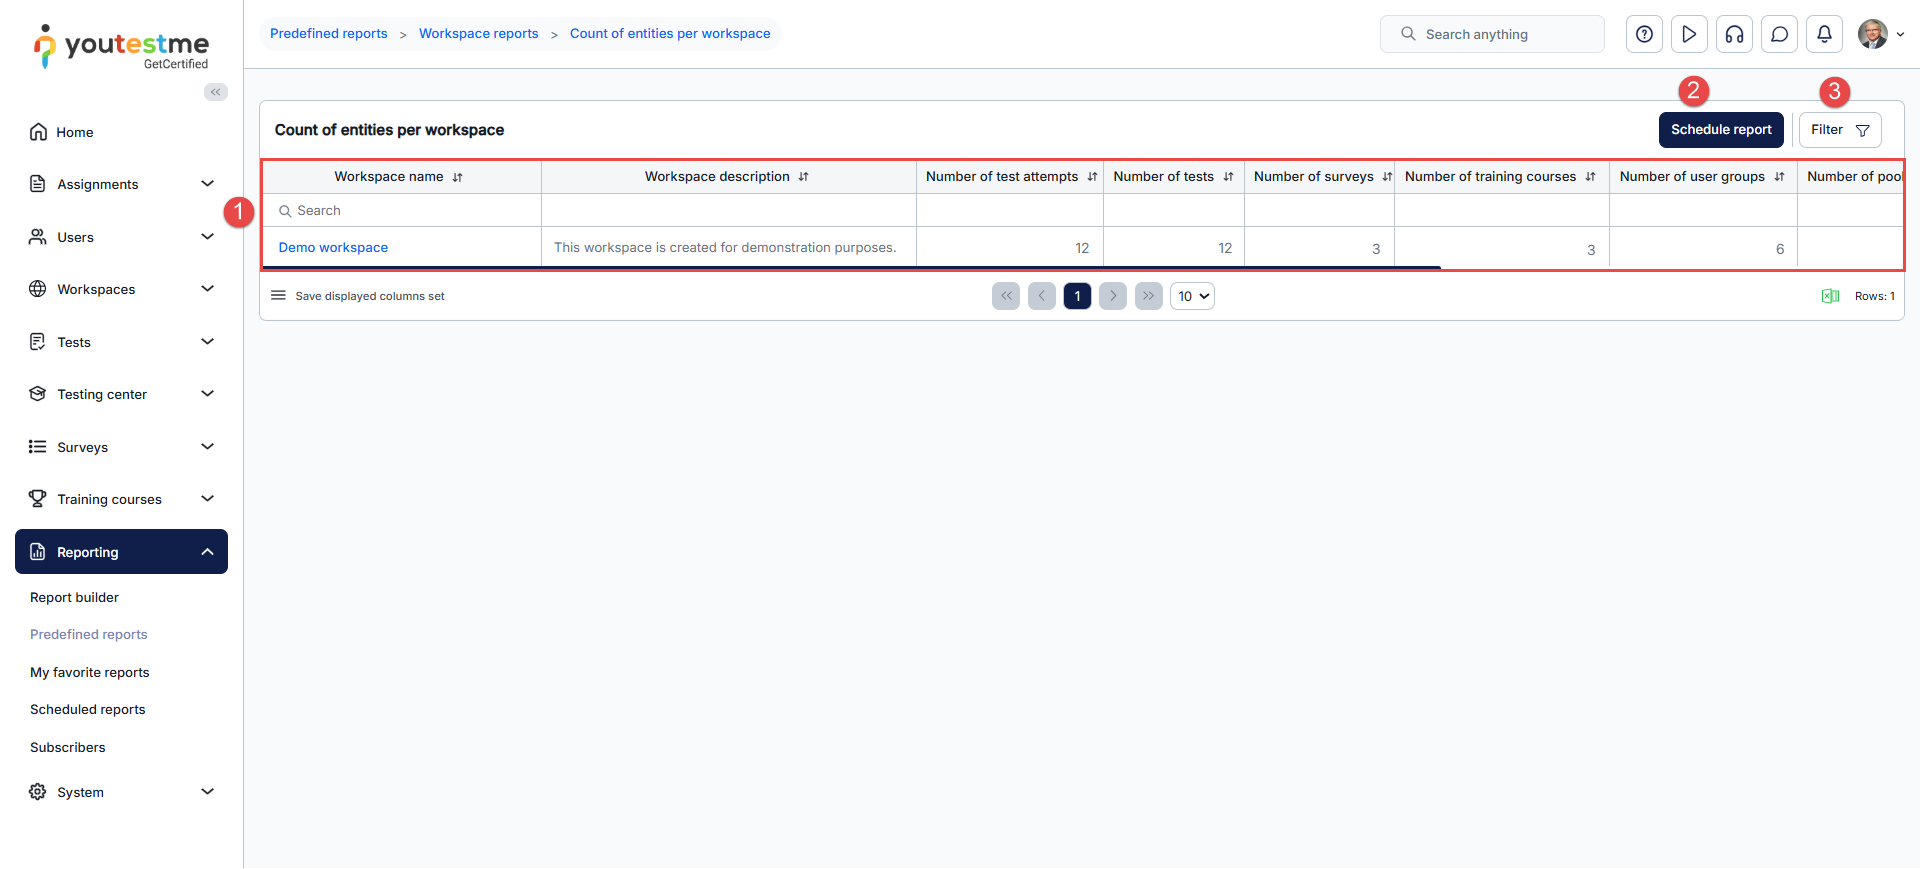Image resolution: width=1920 pixels, height=869 pixels.
Task: Click the Schedule report button
Action: coord(1720,130)
